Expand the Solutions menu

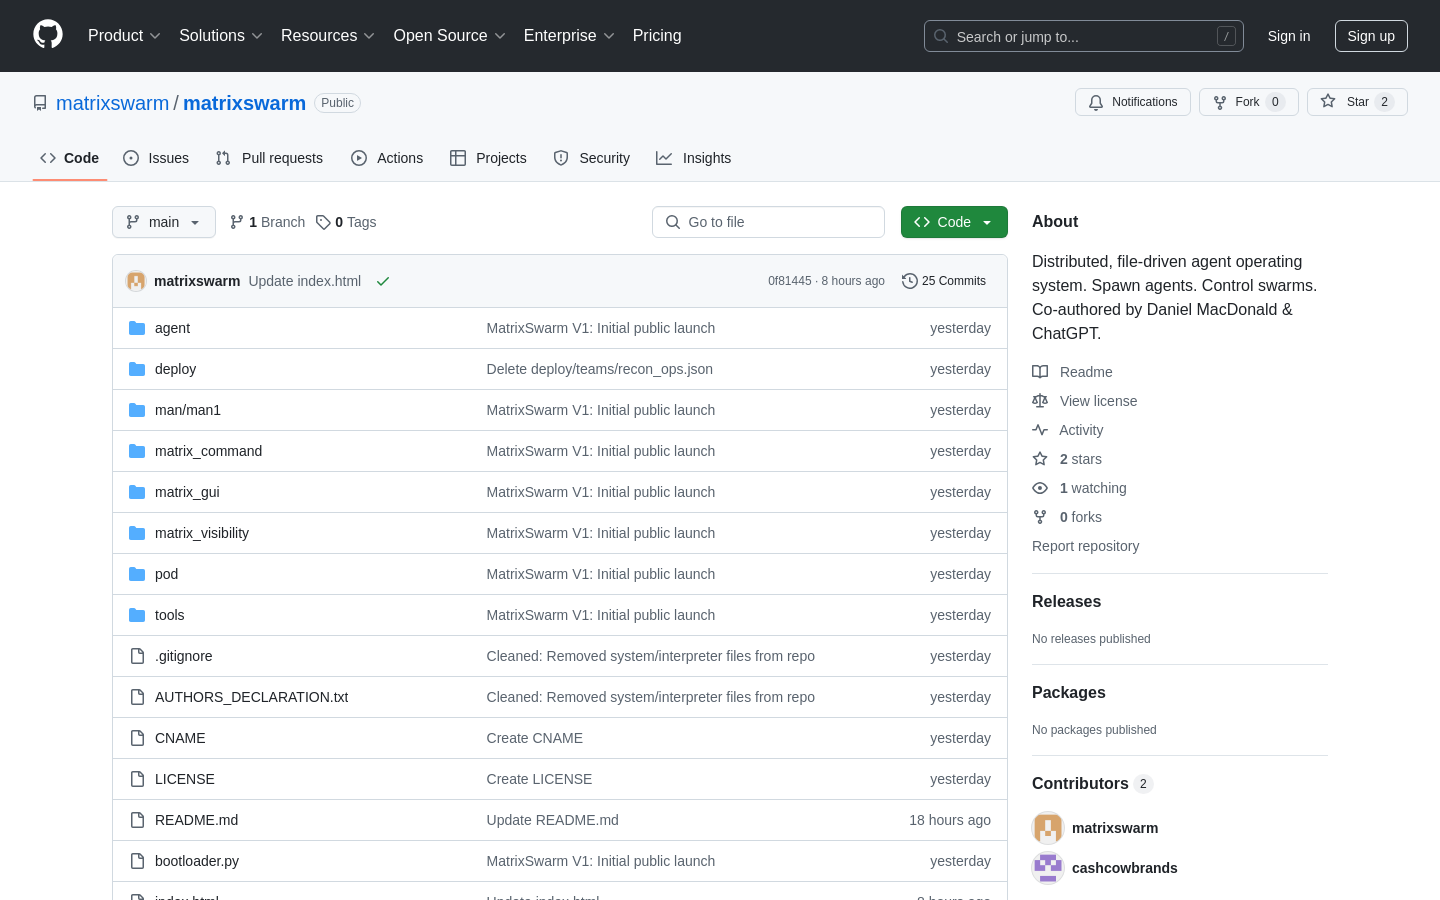[x=221, y=35]
